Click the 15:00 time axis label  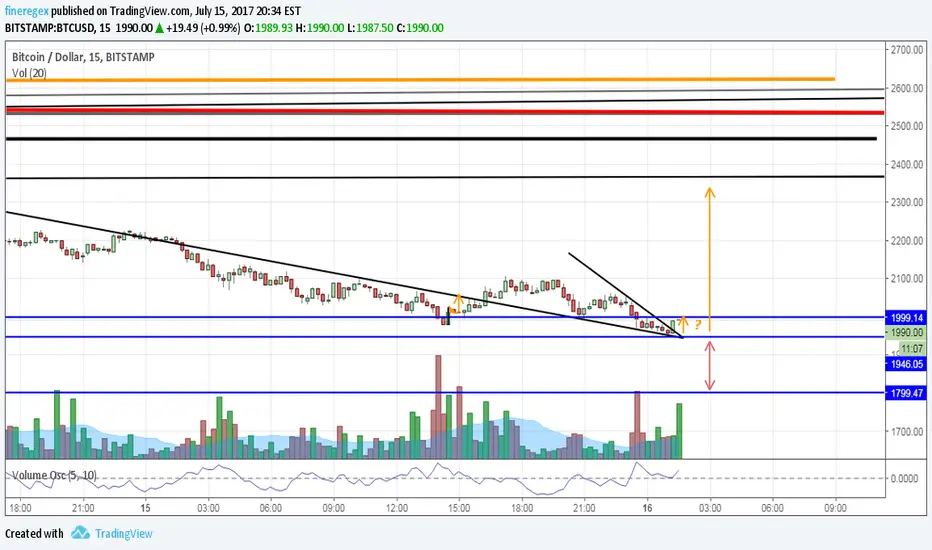tap(459, 508)
